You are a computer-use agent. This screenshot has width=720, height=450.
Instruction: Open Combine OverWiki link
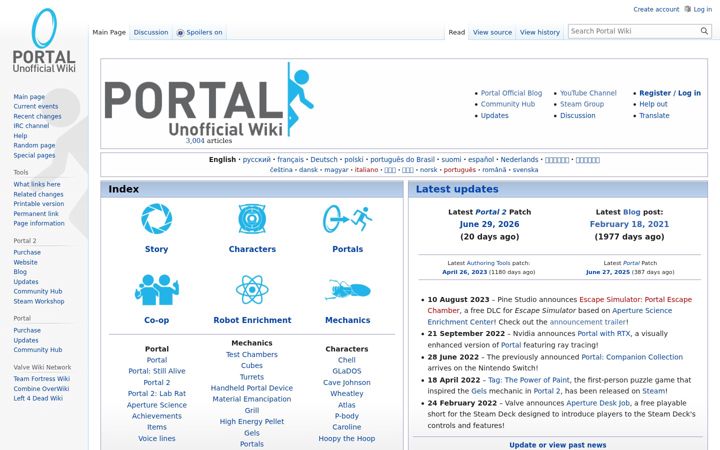[x=41, y=388]
